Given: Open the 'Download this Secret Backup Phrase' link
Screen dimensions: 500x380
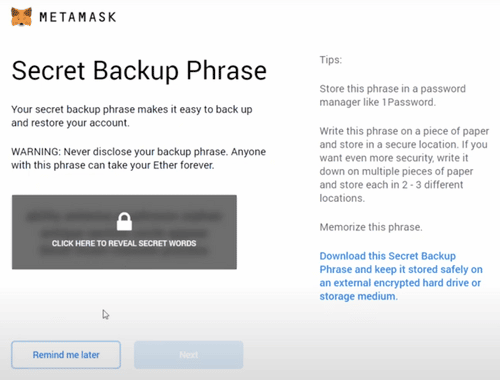Looking at the screenshot, I should [401, 276].
